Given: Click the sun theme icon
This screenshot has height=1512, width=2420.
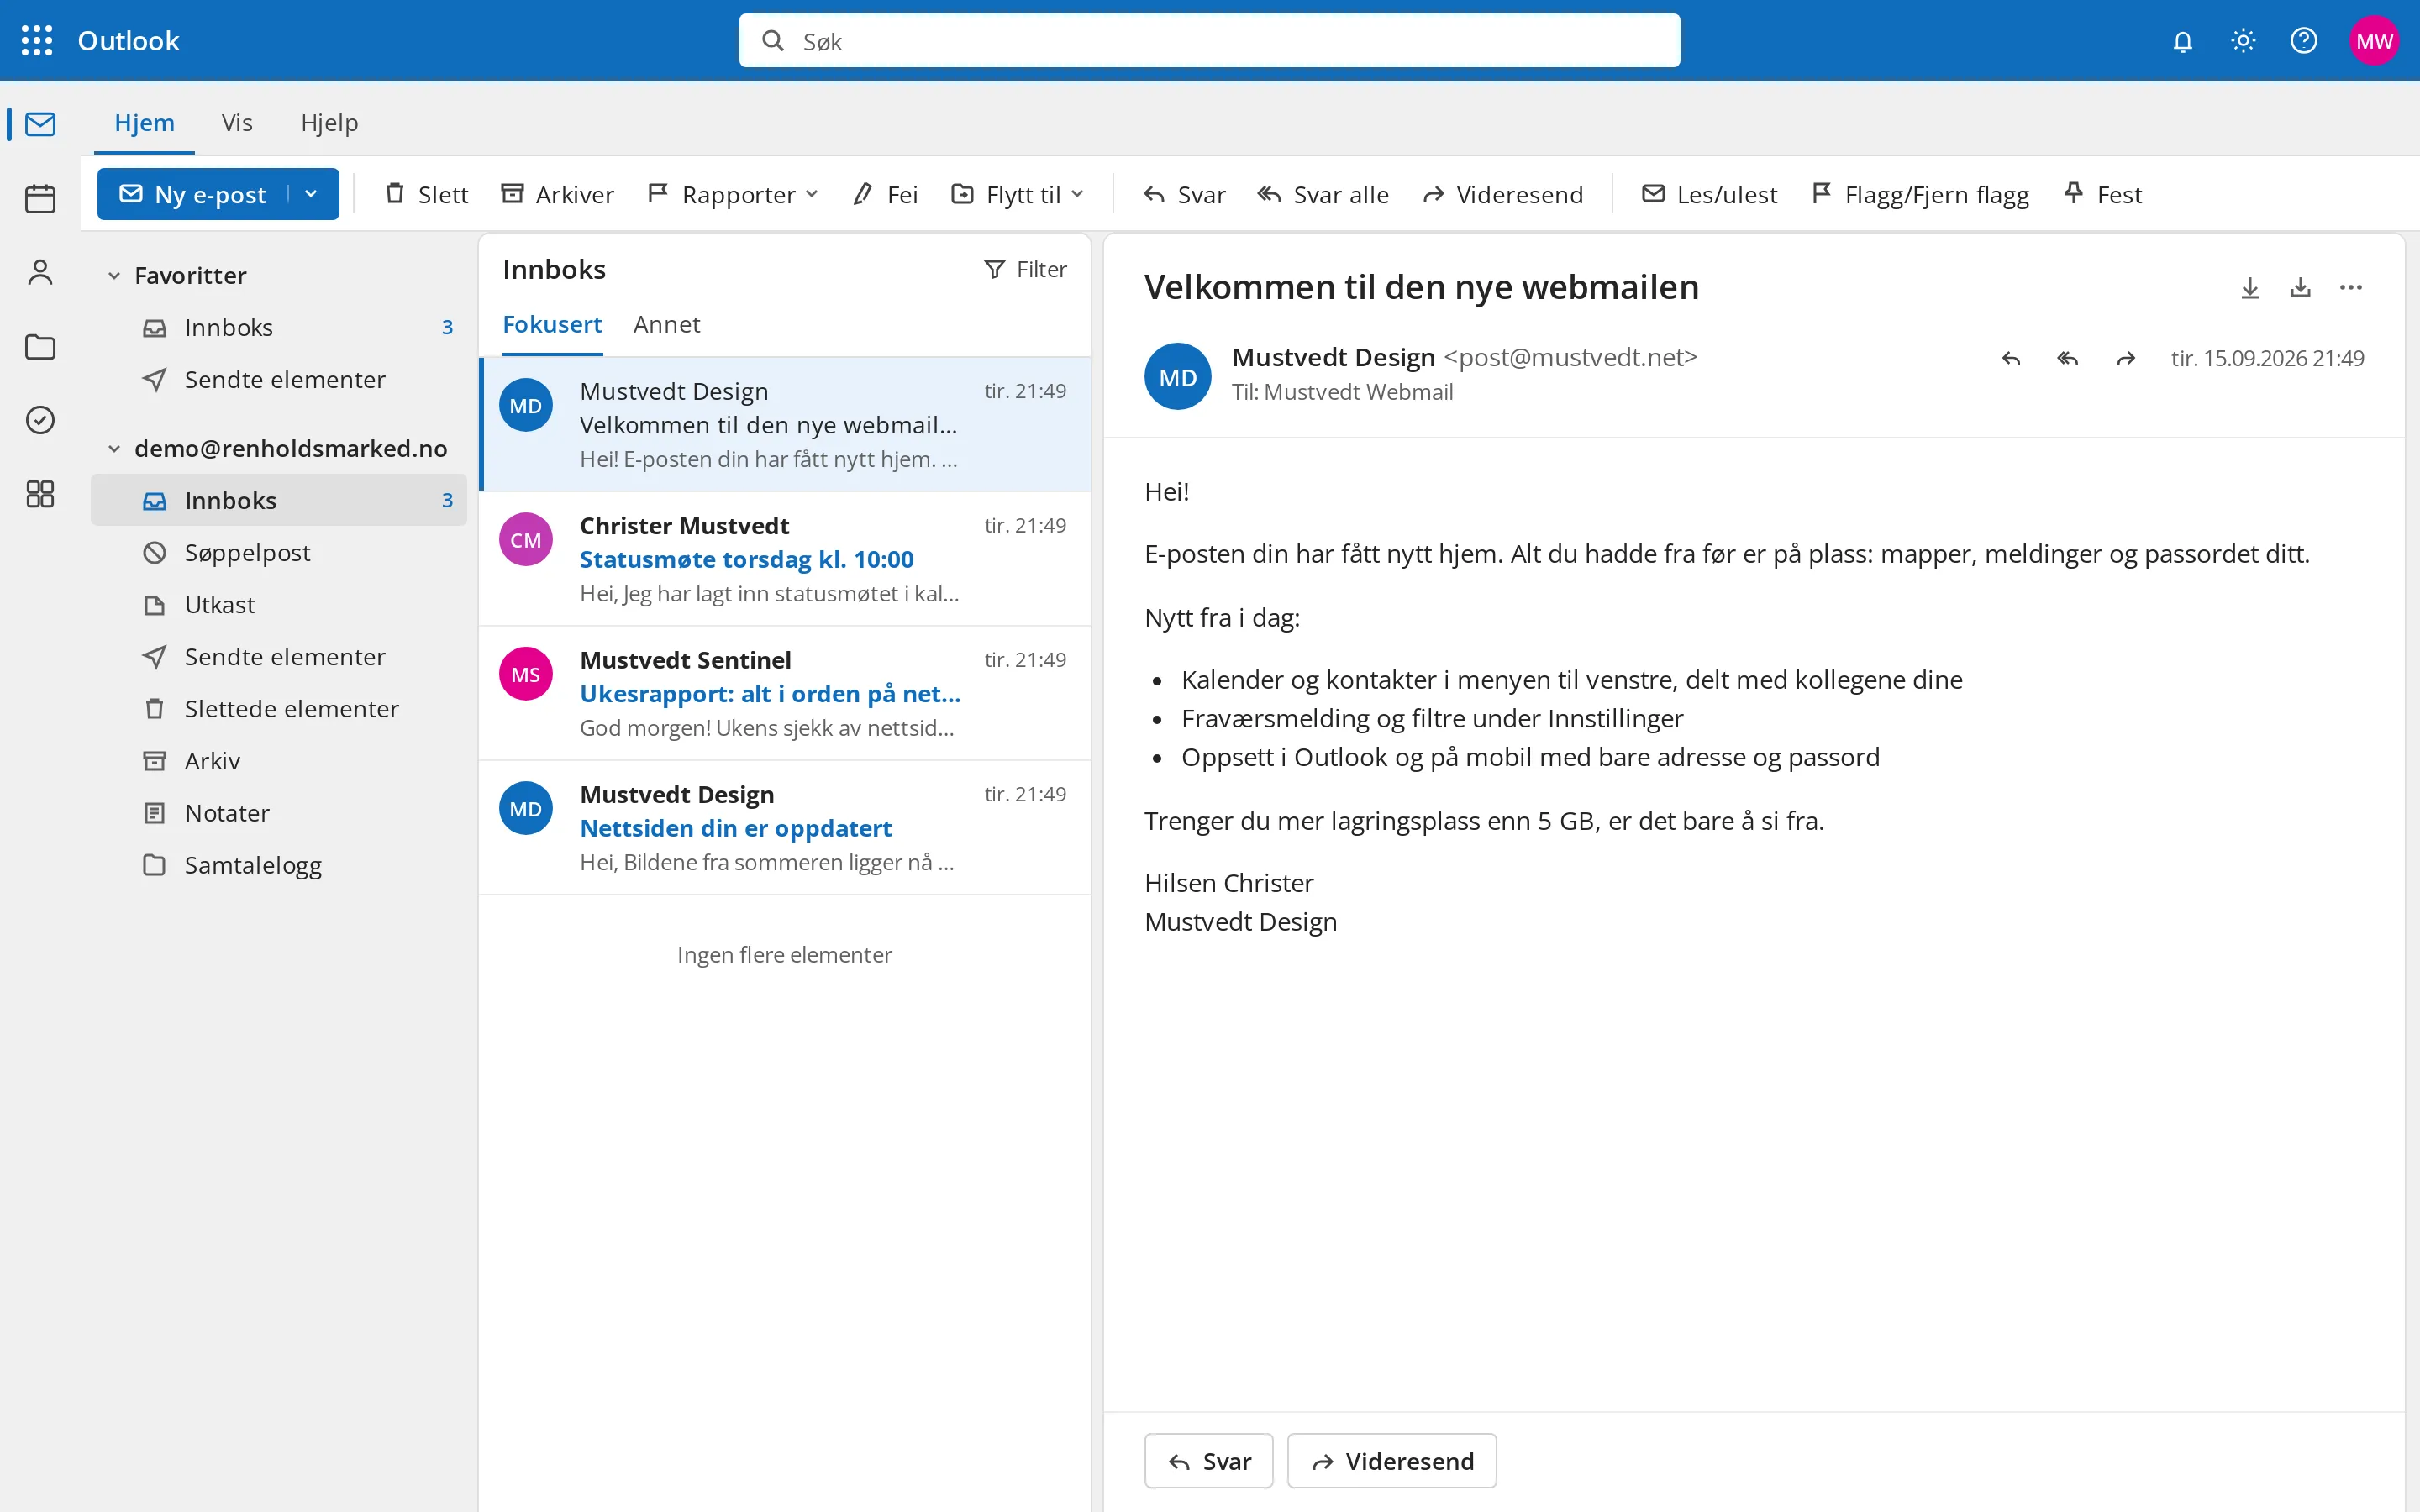Looking at the screenshot, I should coord(2243,41).
